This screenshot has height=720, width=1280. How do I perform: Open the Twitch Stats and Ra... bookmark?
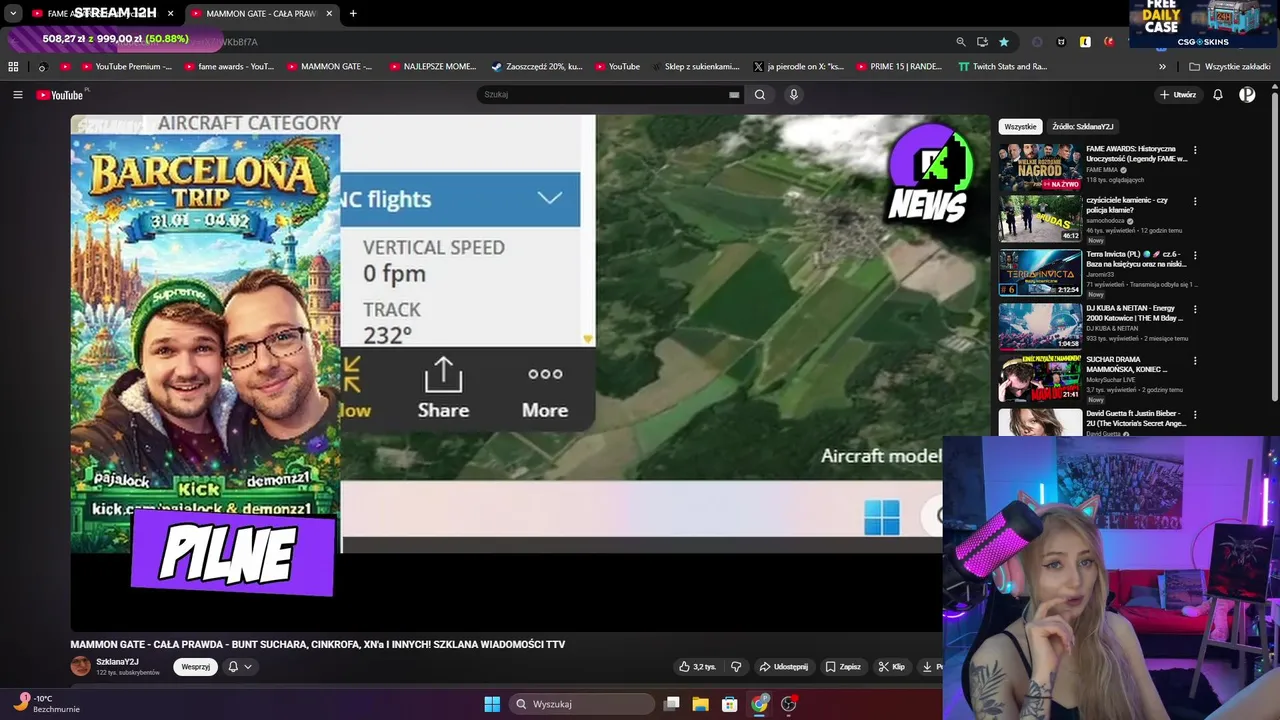click(1003, 67)
